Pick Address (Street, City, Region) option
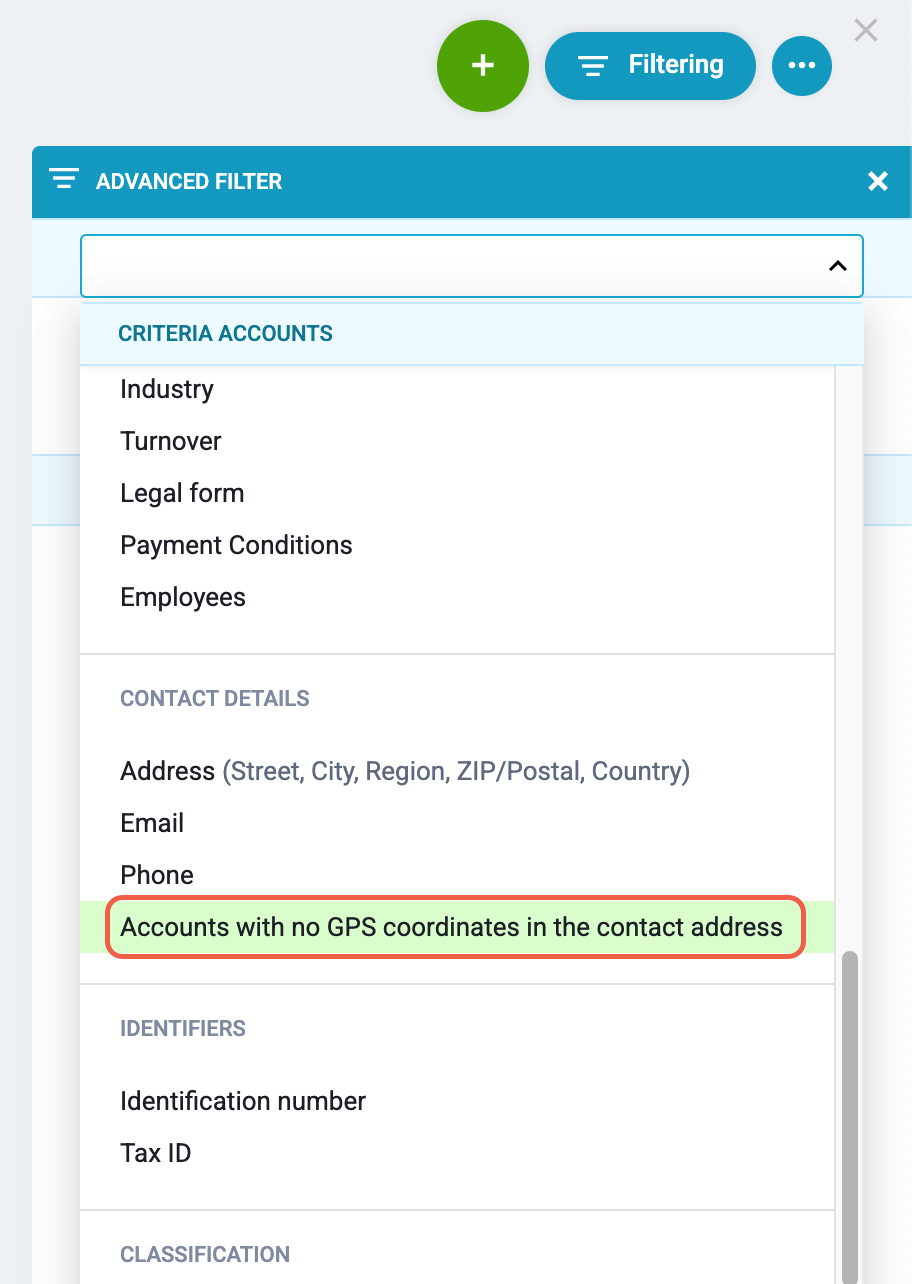 click(x=404, y=771)
